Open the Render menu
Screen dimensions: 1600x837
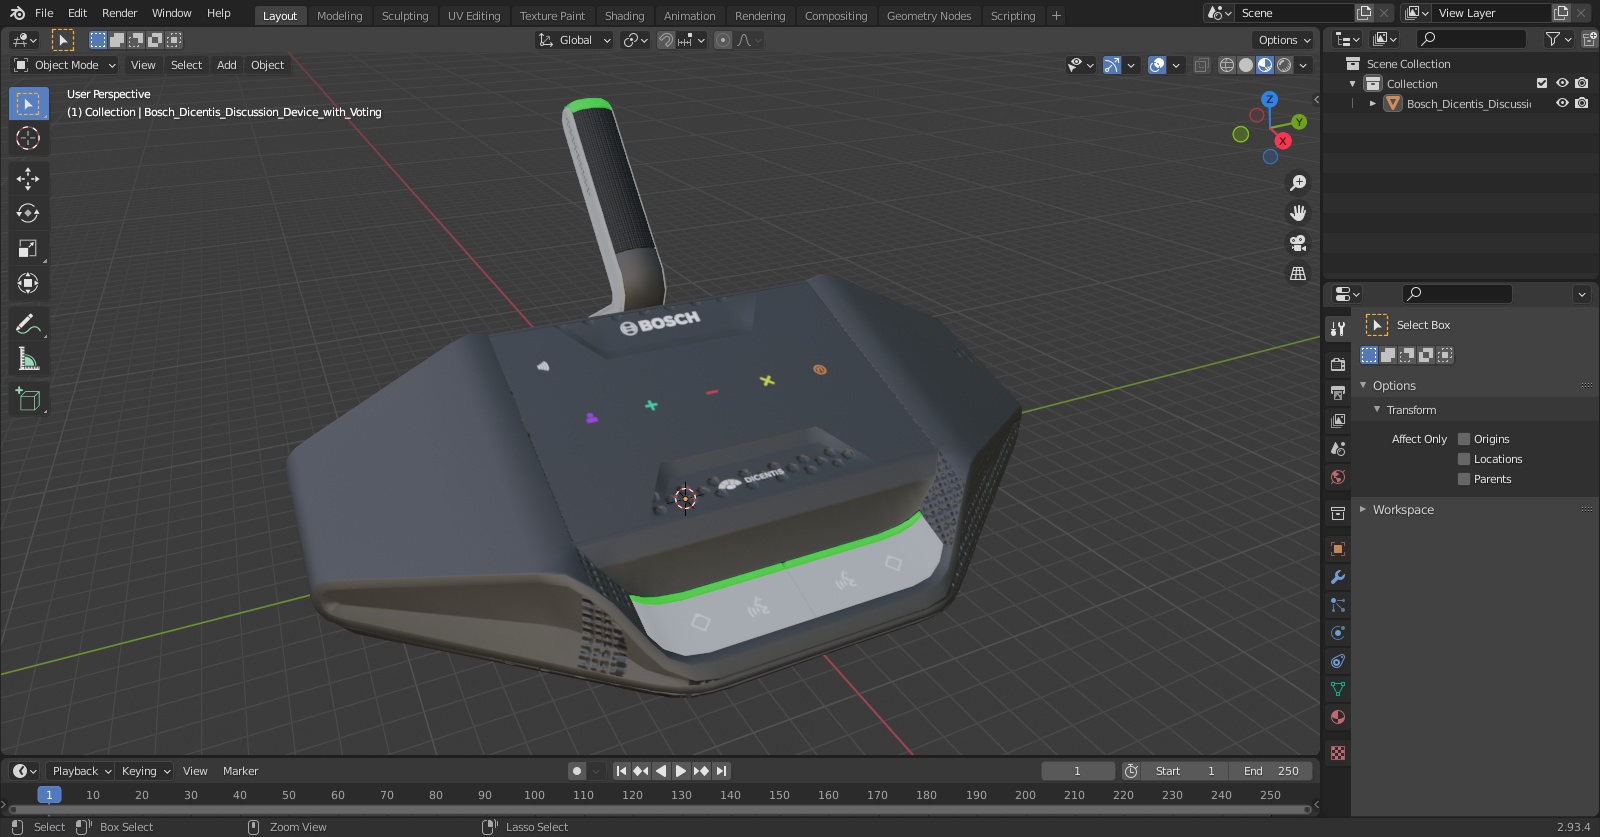pos(119,13)
